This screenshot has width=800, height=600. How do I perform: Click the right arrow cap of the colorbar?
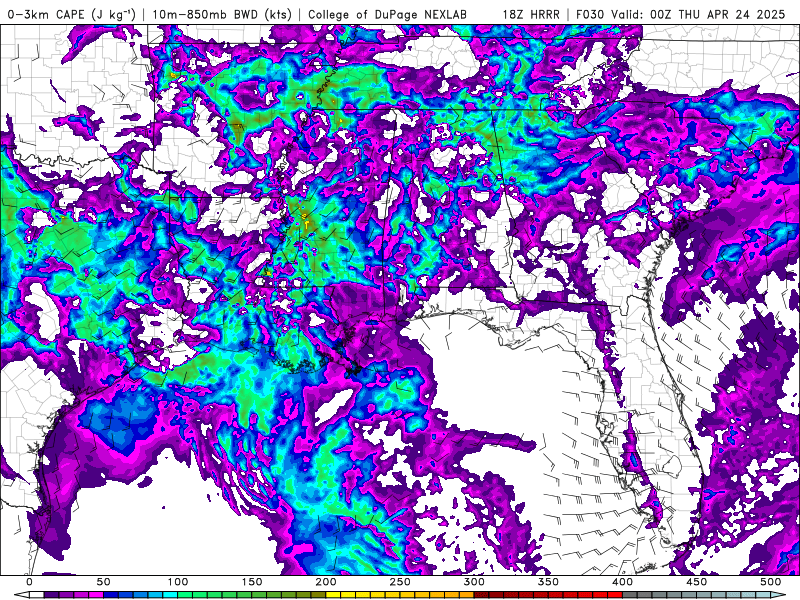(778, 595)
